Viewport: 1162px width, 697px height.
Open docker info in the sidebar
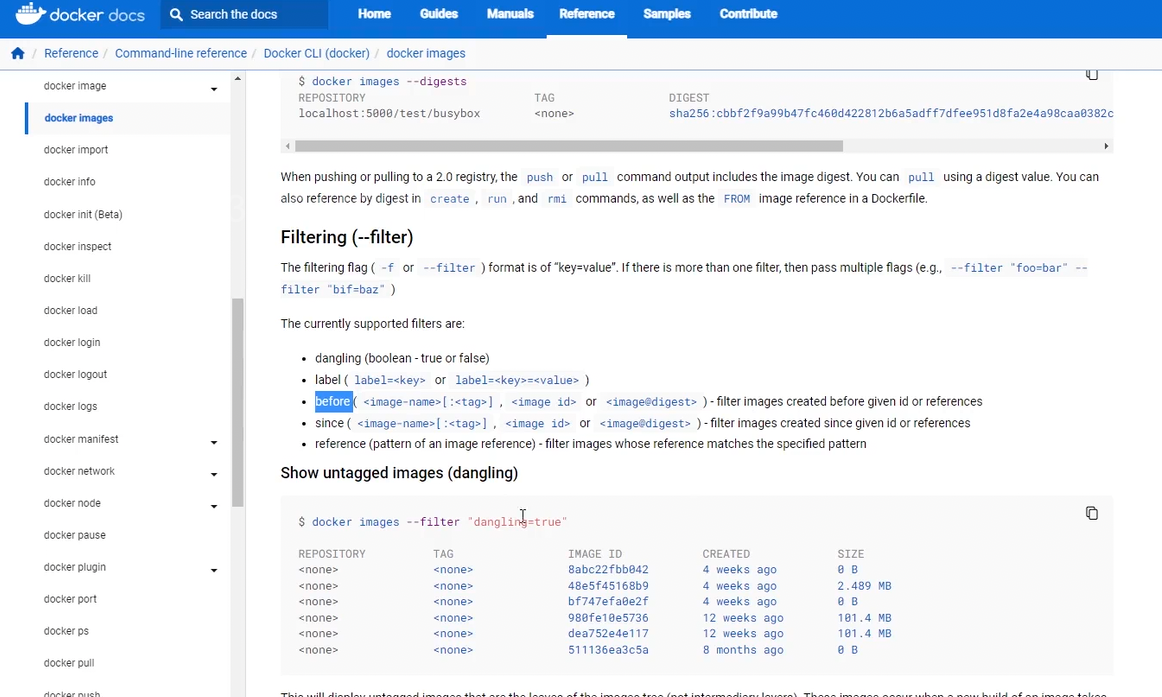pyautogui.click(x=70, y=181)
